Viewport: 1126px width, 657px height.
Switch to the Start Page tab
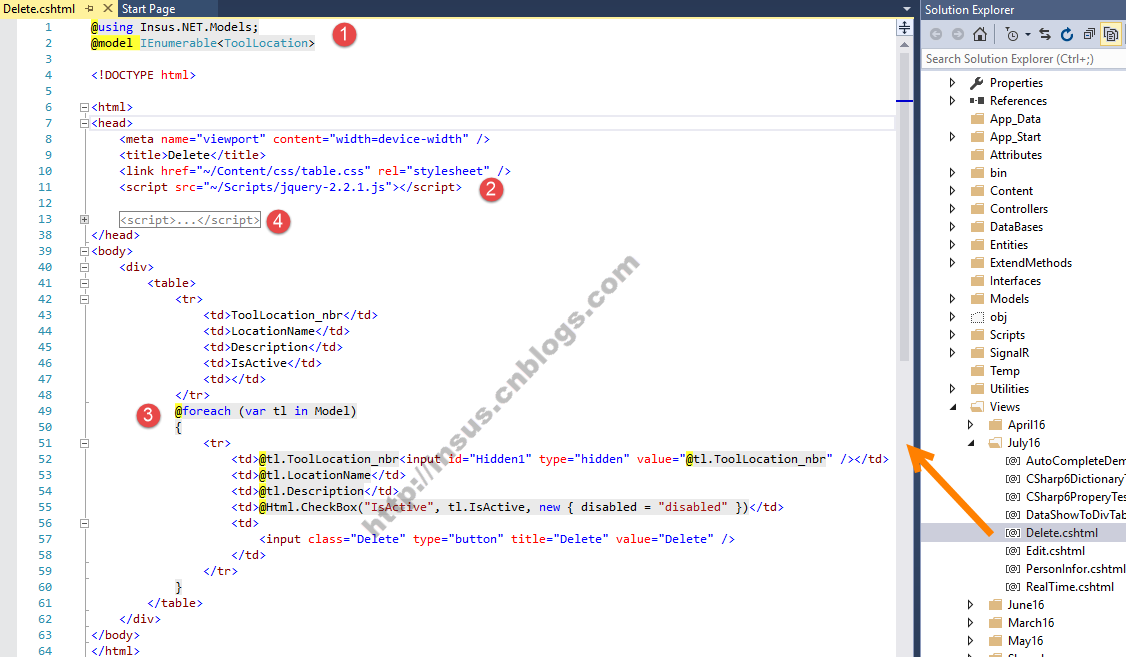point(149,9)
